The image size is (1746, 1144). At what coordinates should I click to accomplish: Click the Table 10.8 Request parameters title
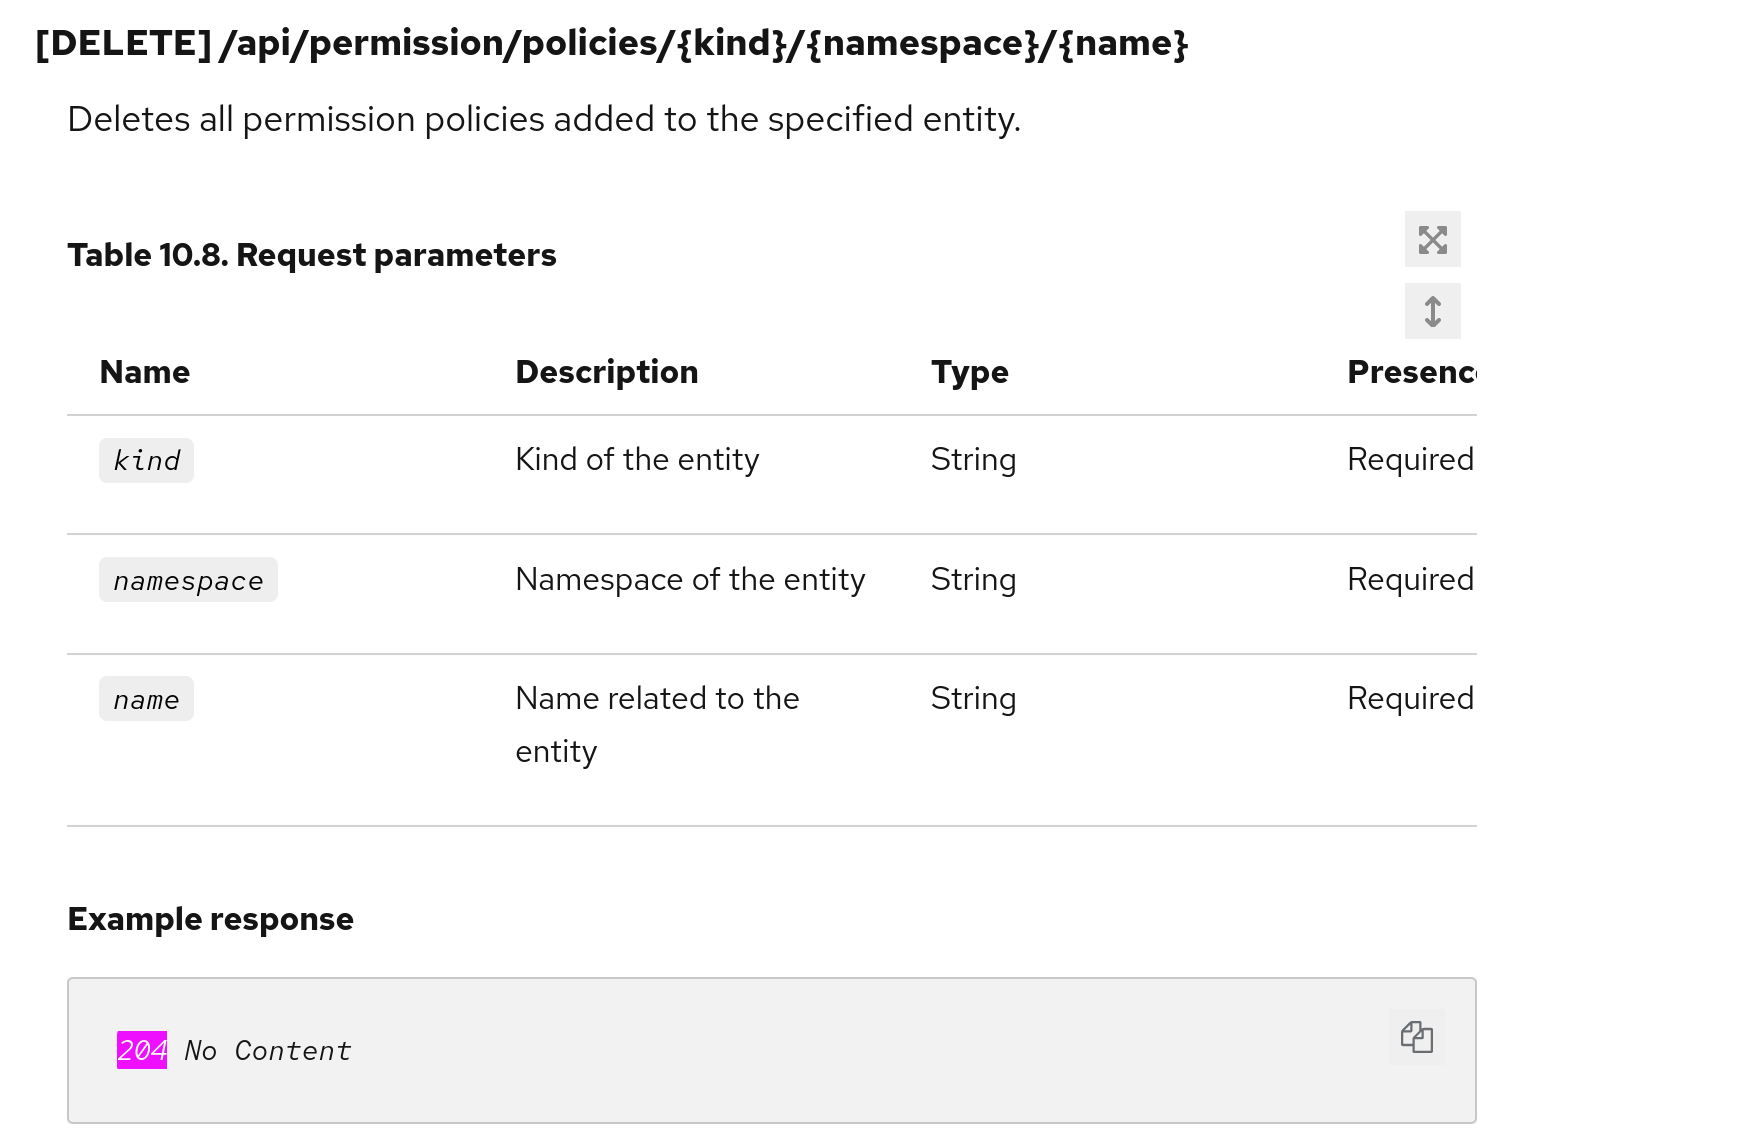[x=311, y=255]
